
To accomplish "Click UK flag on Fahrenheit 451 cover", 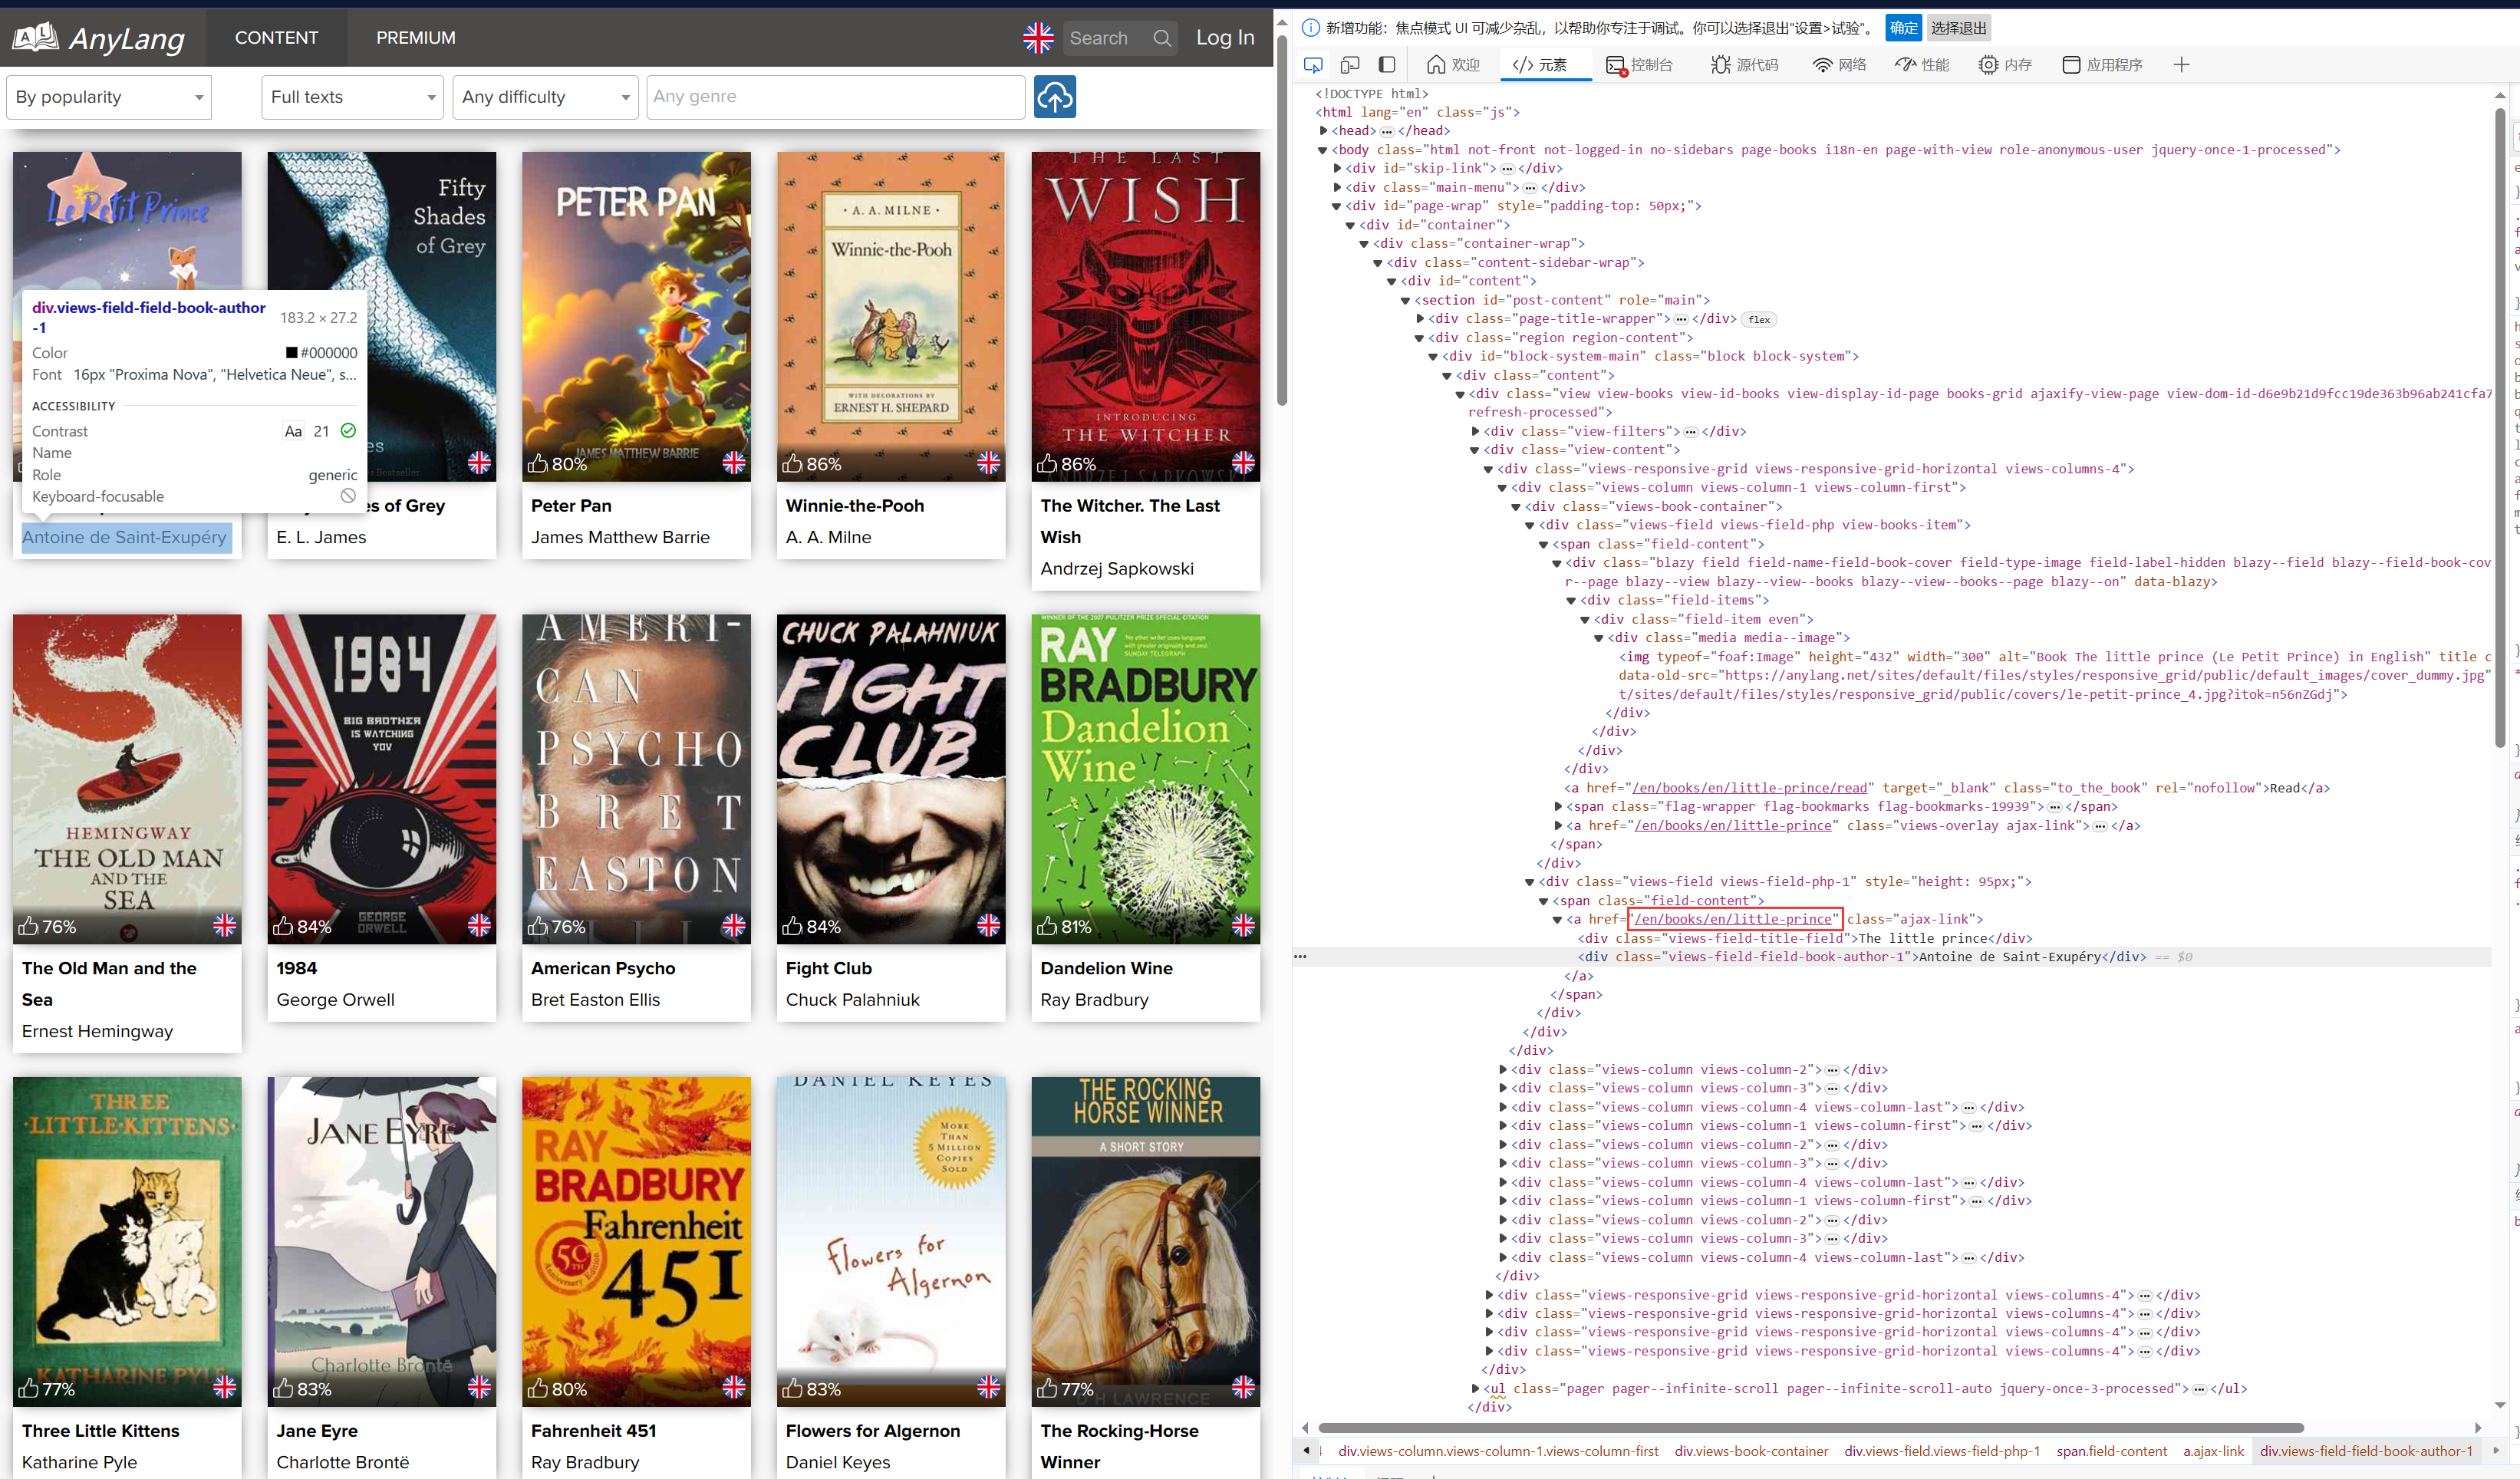I will point(734,1387).
